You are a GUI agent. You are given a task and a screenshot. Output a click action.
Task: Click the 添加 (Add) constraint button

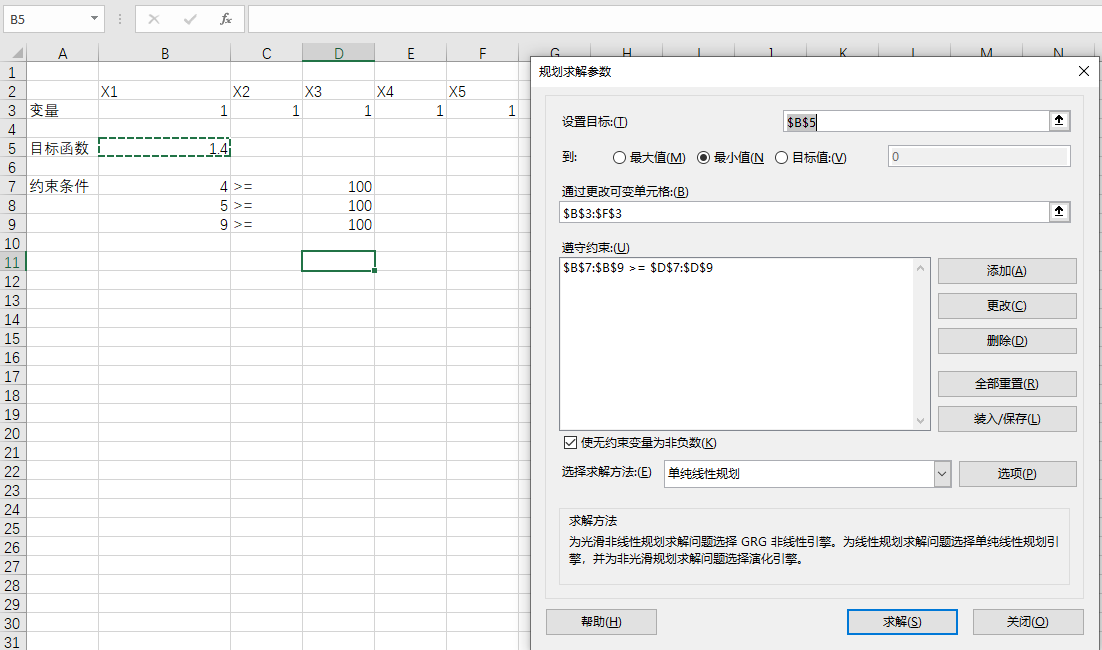1006,271
